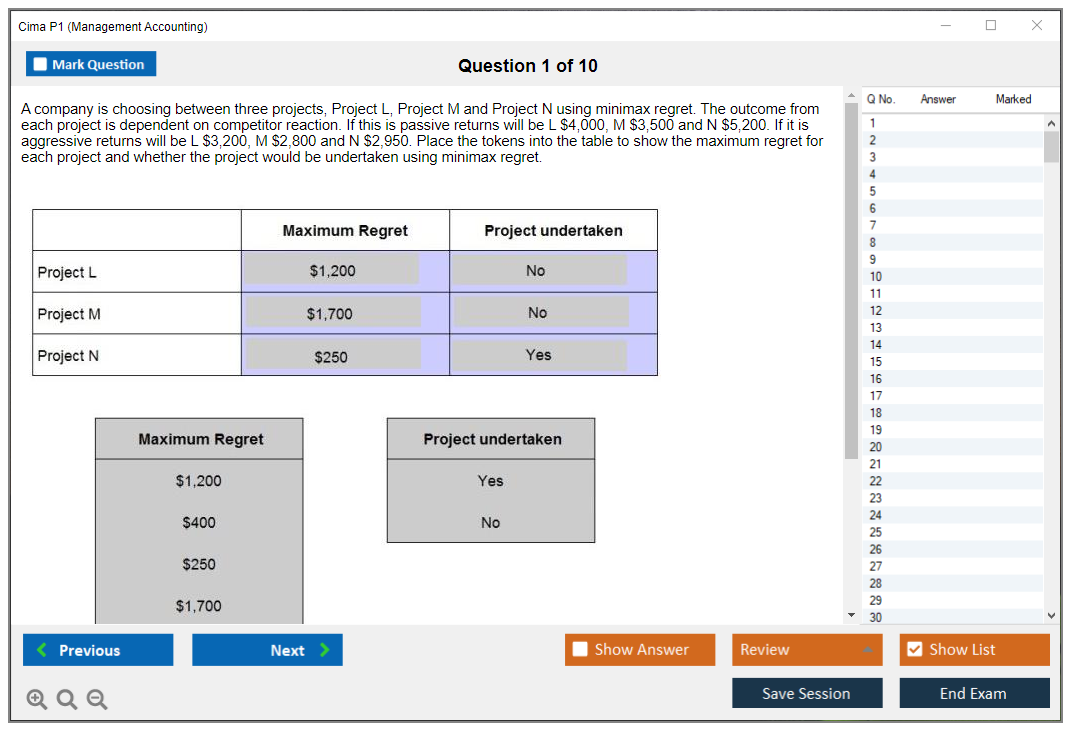Select the $400 Maximum Regret token
This screenshot has width=1075, height=735.
pos(199,523)
